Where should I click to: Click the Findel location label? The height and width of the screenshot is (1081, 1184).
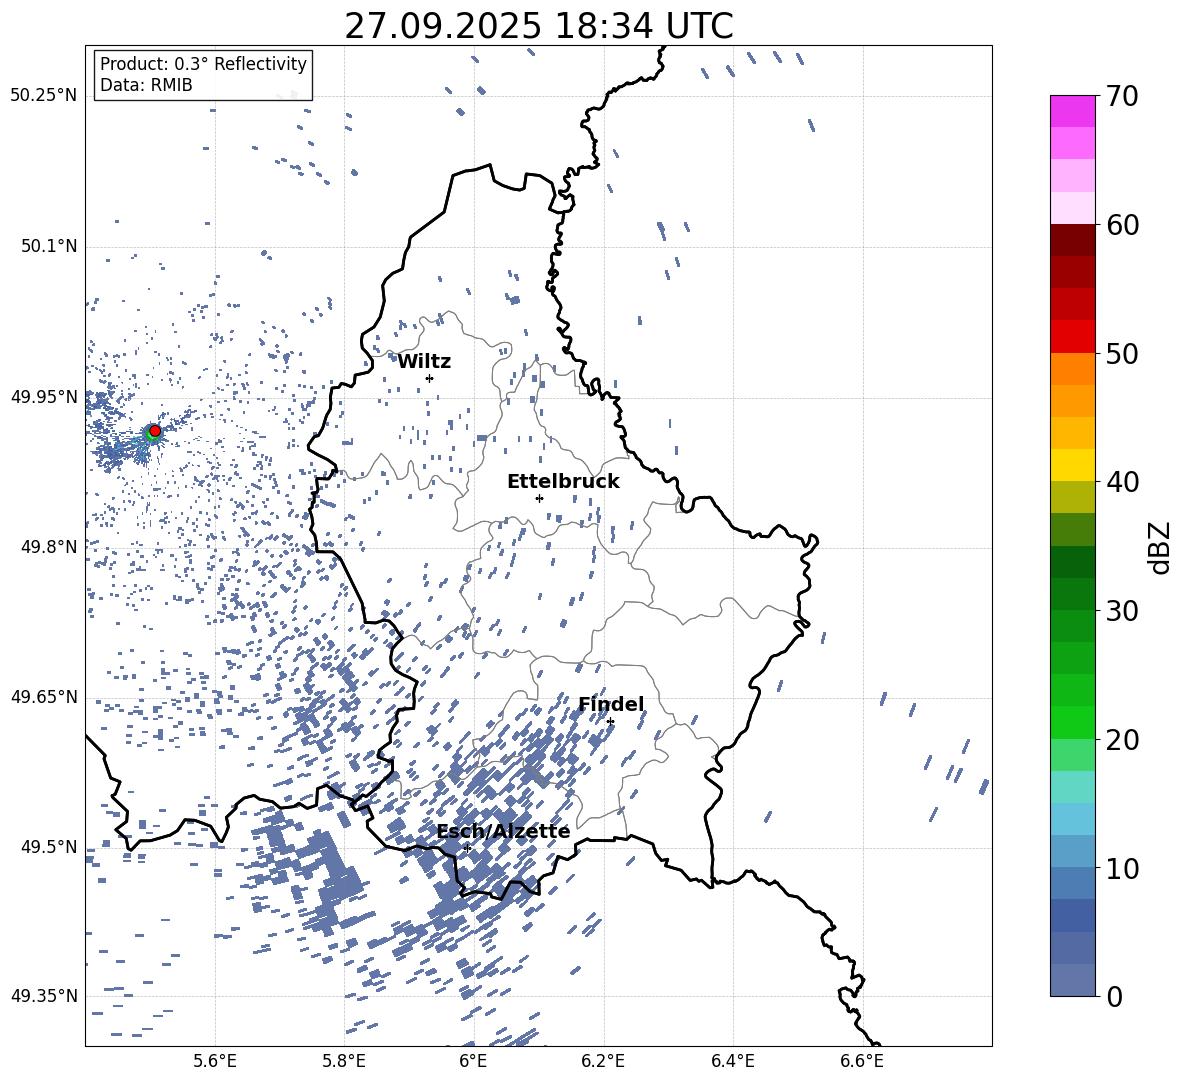click(611, 704)
